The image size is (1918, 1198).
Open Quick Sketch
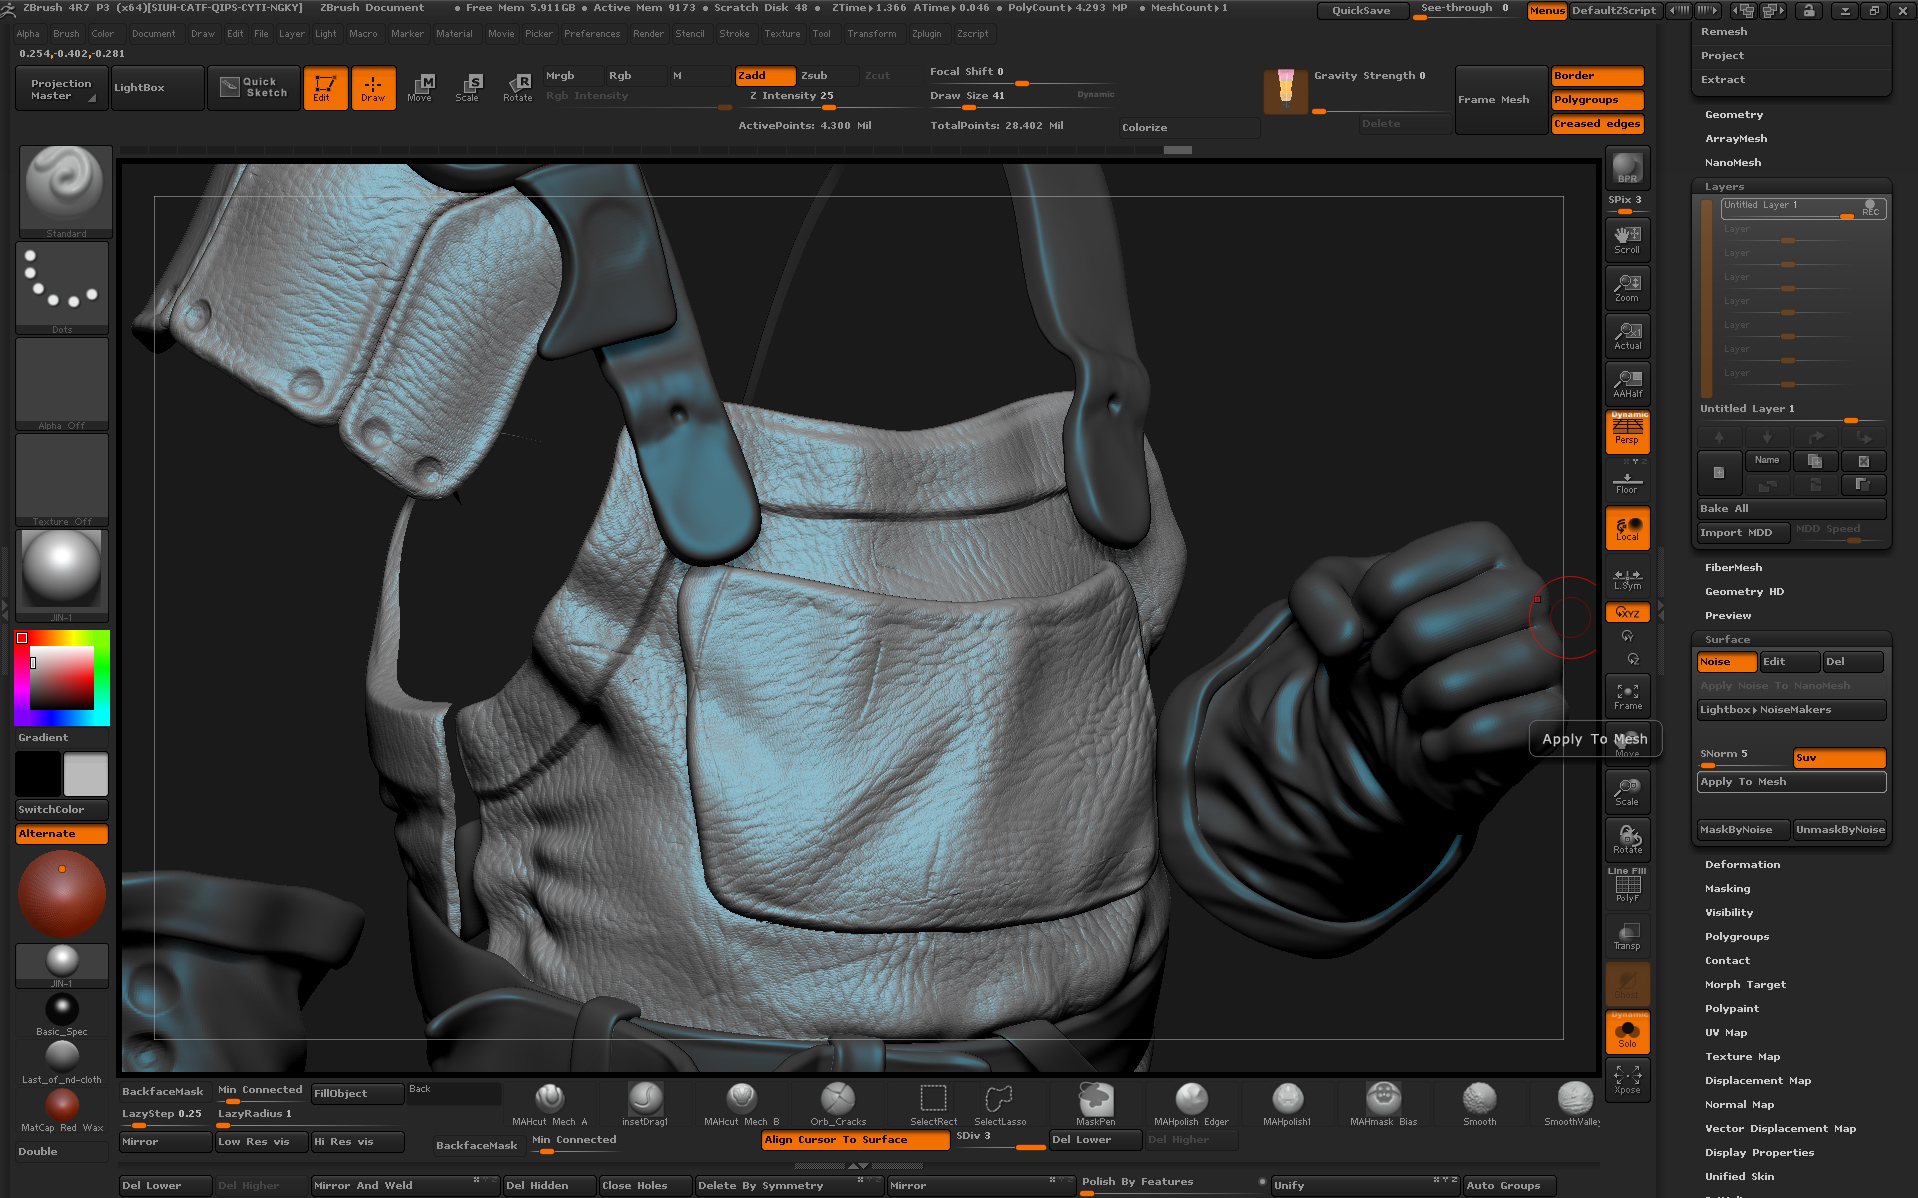tap(254, 88)
